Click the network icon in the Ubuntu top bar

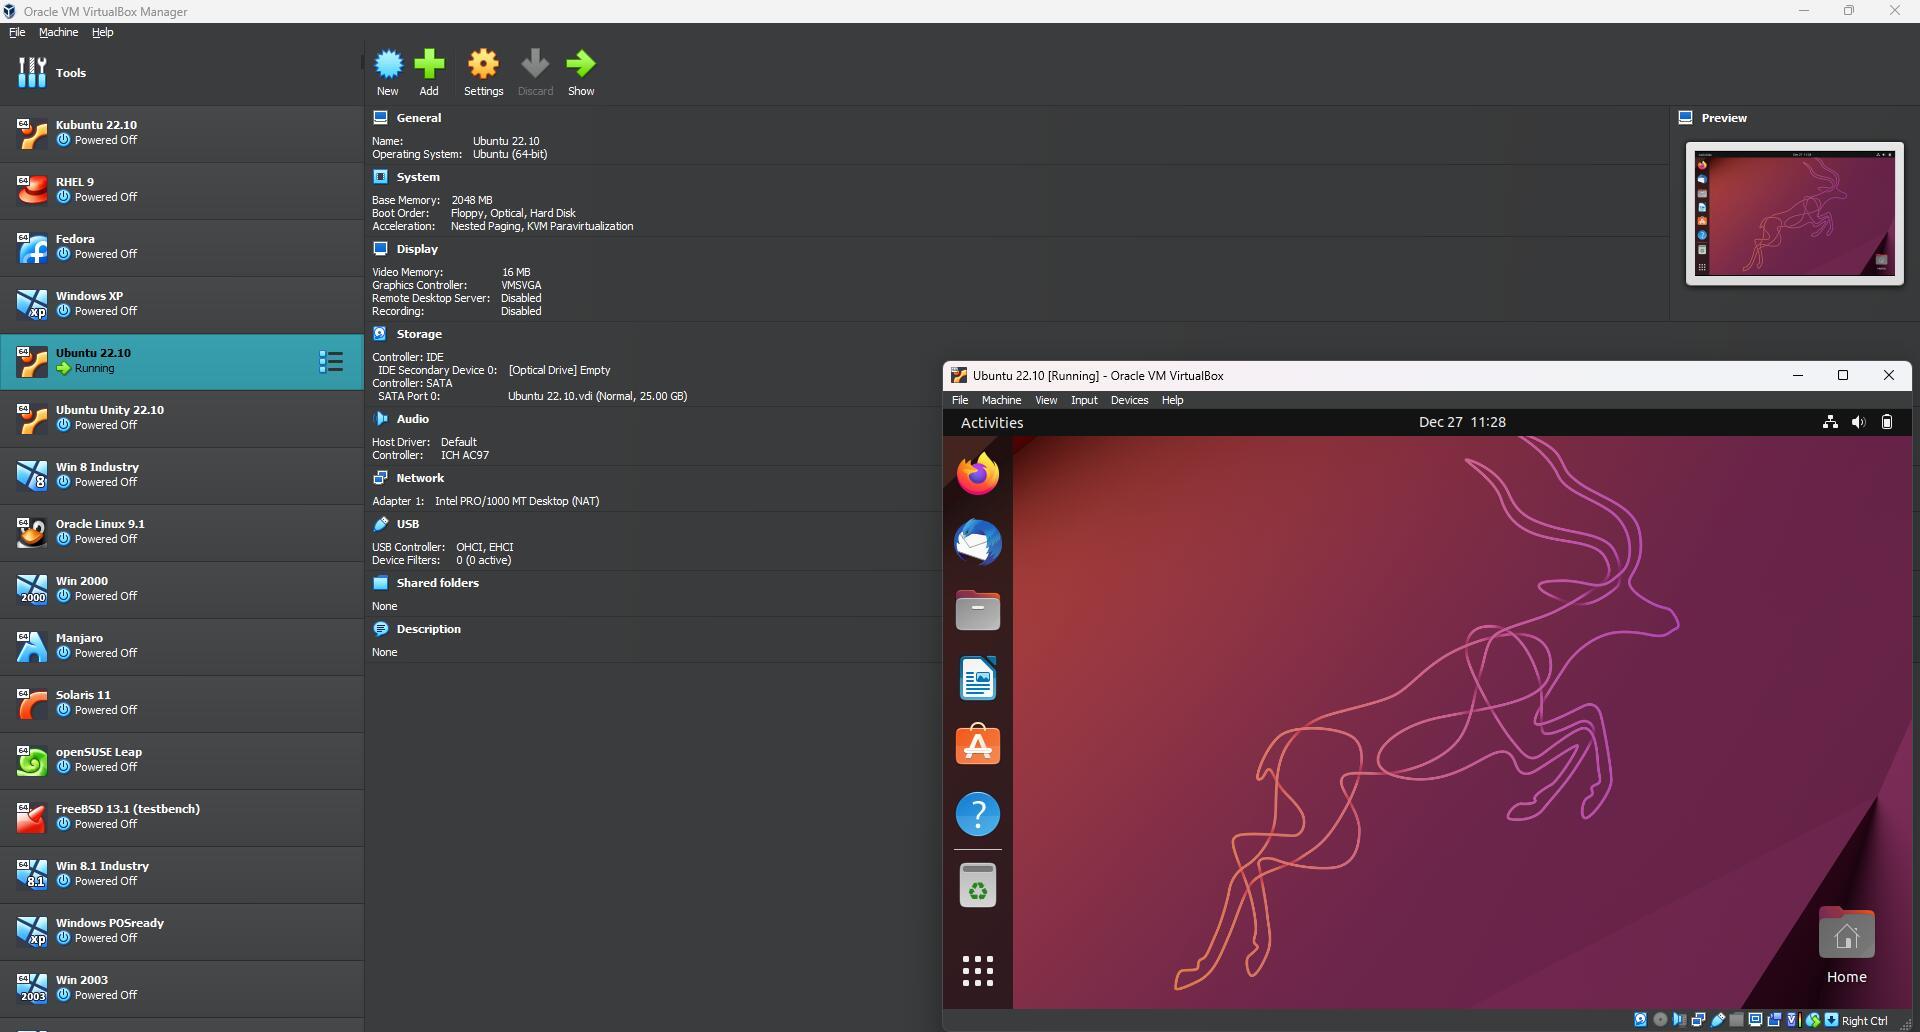click(x=1830, y=422)
